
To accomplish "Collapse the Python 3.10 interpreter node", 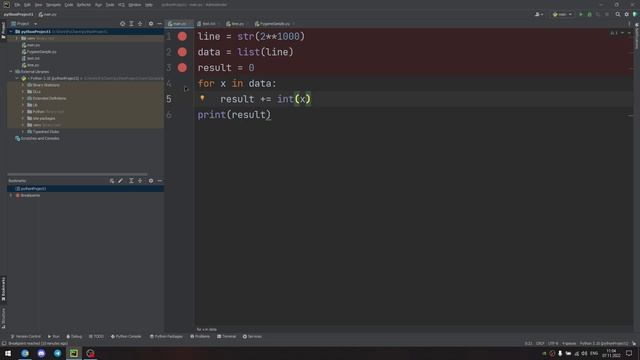I will [17, 78].
